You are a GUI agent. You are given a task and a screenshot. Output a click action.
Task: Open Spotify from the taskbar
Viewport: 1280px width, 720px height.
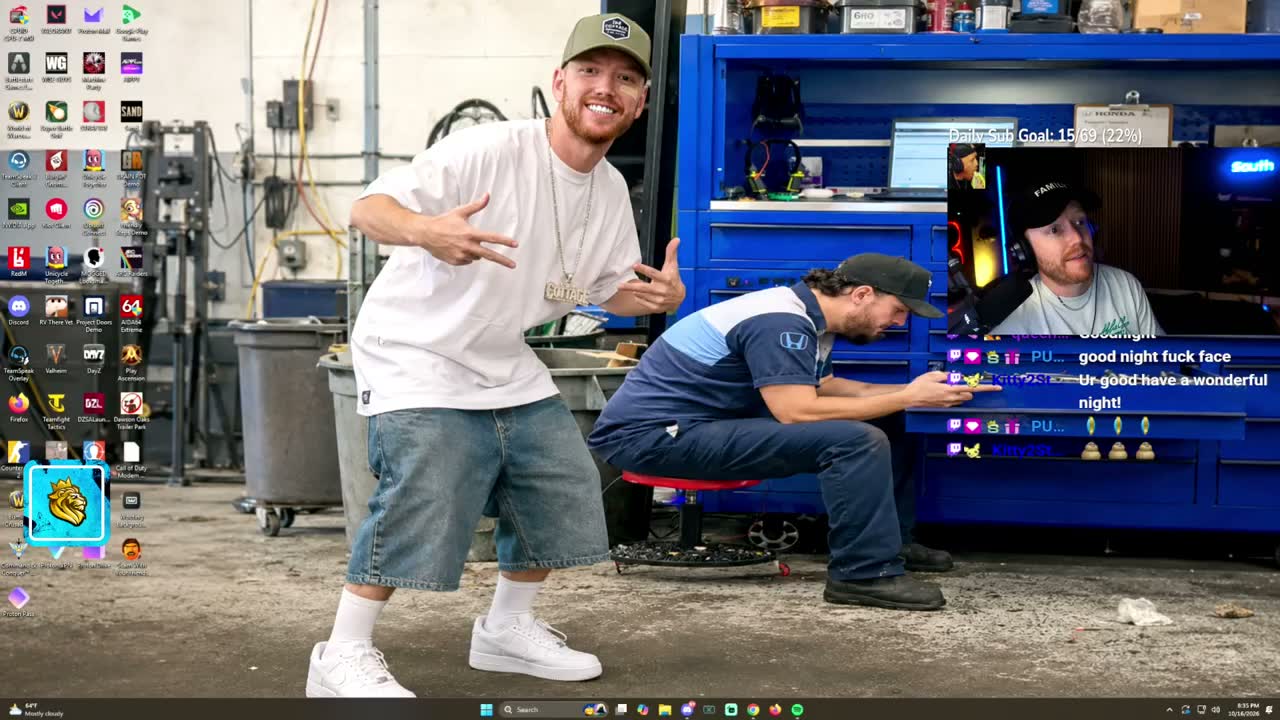tap(797, 709)
